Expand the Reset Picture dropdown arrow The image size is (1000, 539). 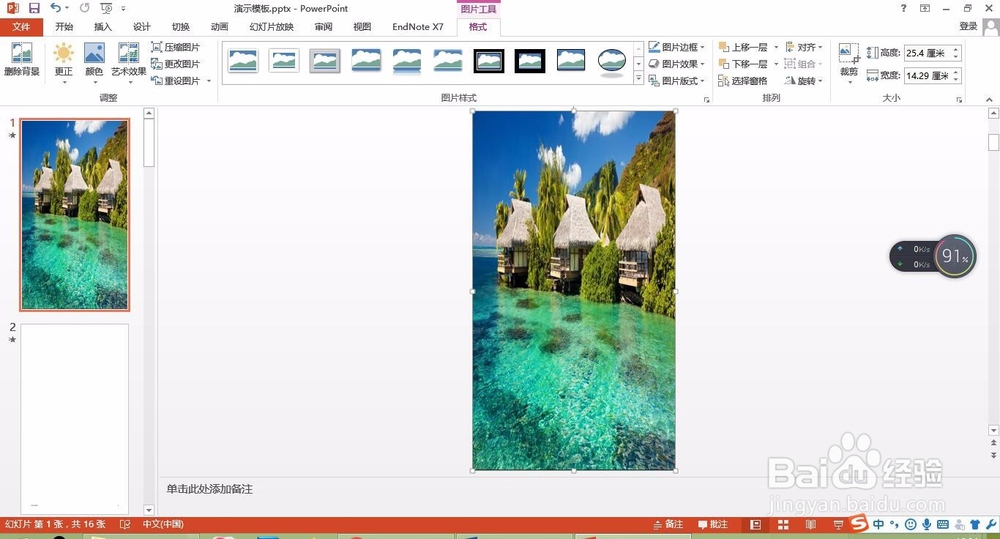pos(209,81)
